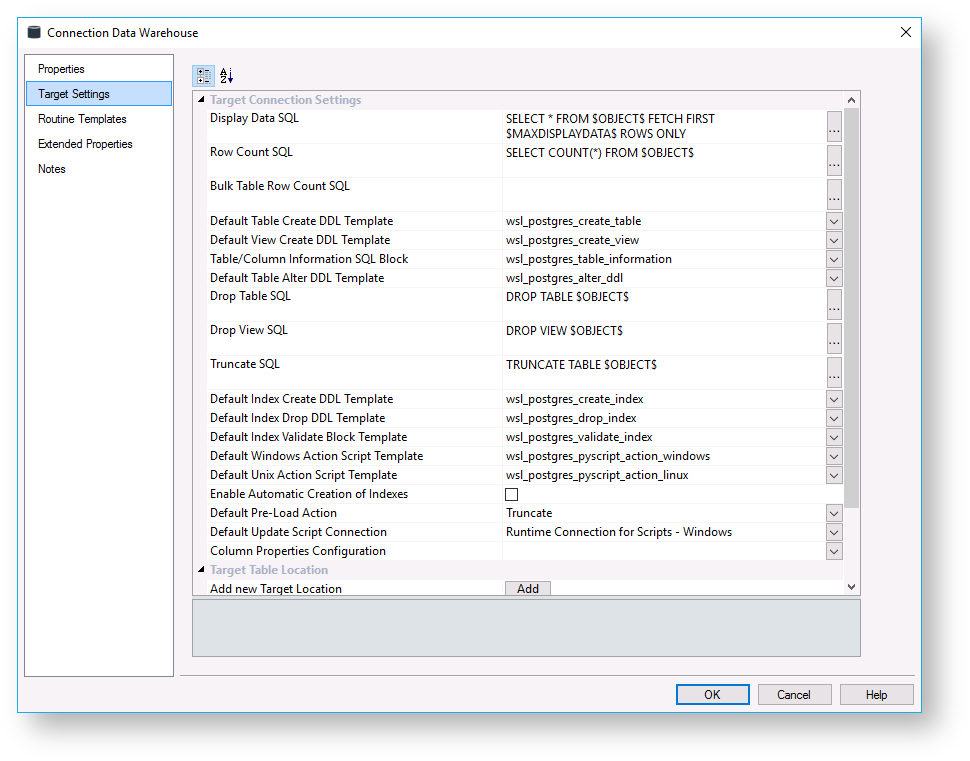
Task: Open ellipsis editor for Row Count SQL
Action: tap(834, 161)
